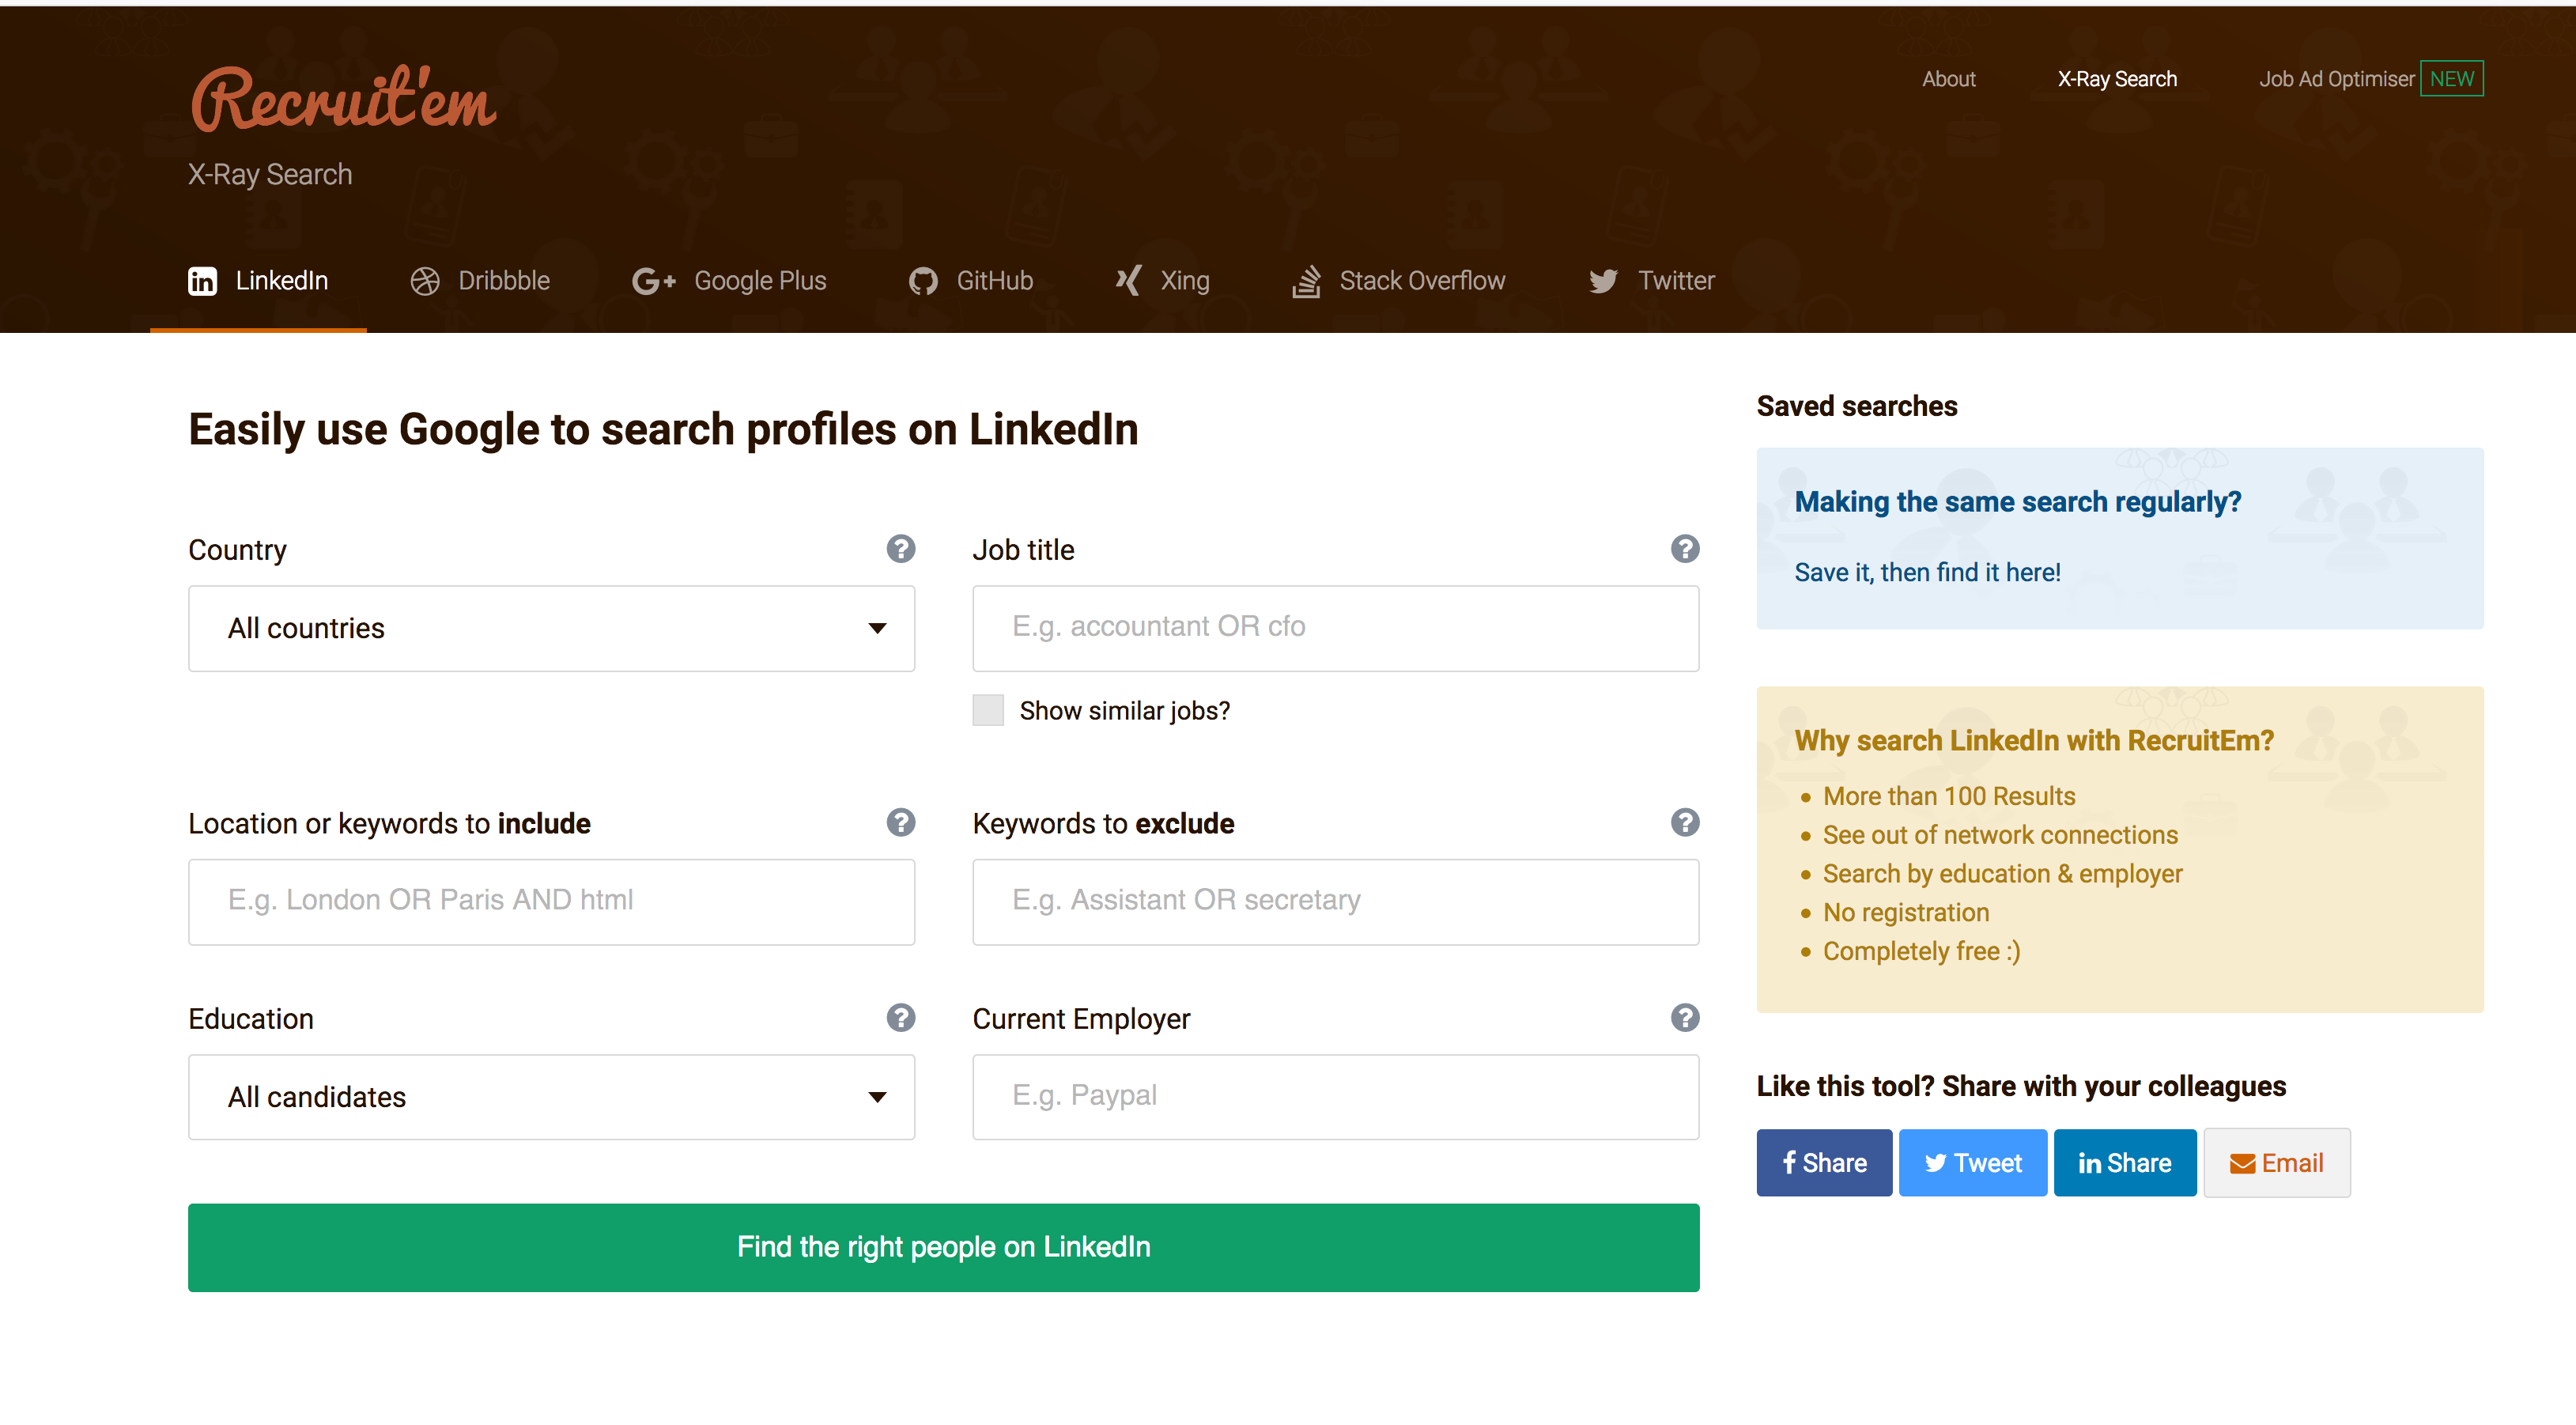Switch to the Xing tab
The image size is (2576, 1425).
pyautogui.click(x=1162, y=281)
